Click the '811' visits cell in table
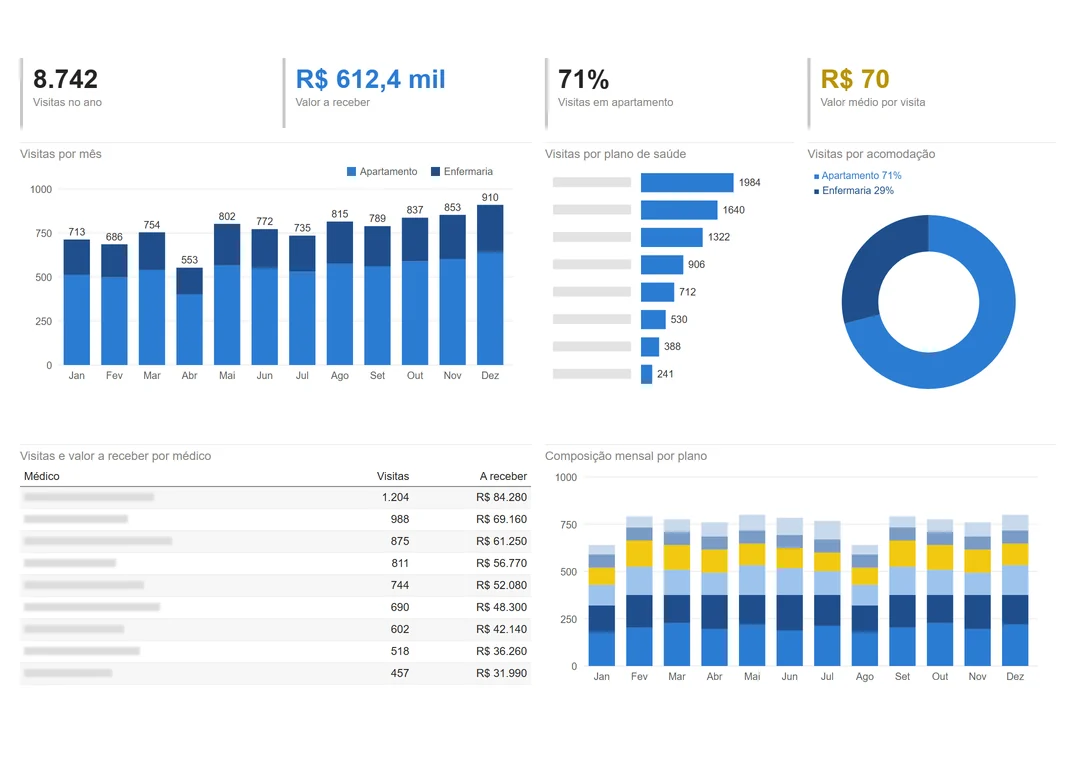1076x772 pixels. tap(400, 563)
